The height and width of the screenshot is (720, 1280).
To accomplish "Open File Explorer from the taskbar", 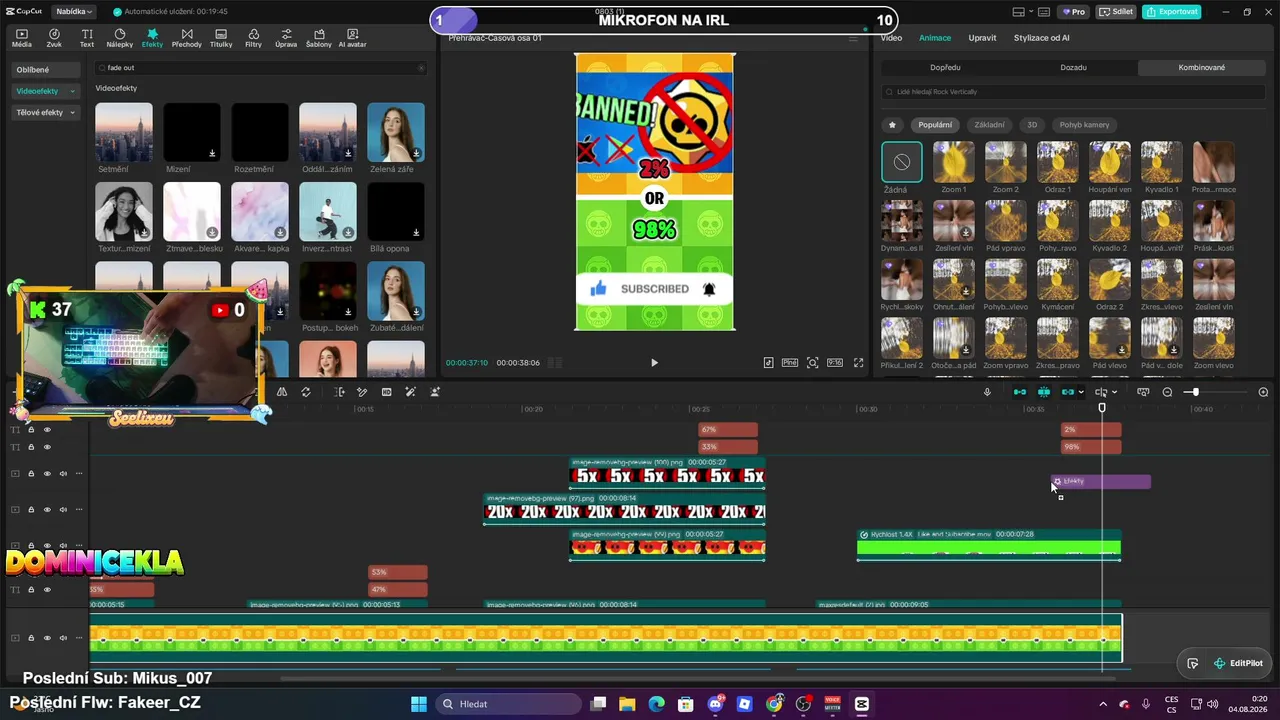I will click(x=627, y=704).
